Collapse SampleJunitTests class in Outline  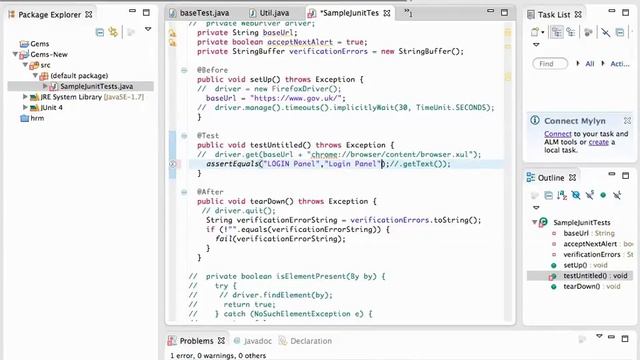(534, 222)
